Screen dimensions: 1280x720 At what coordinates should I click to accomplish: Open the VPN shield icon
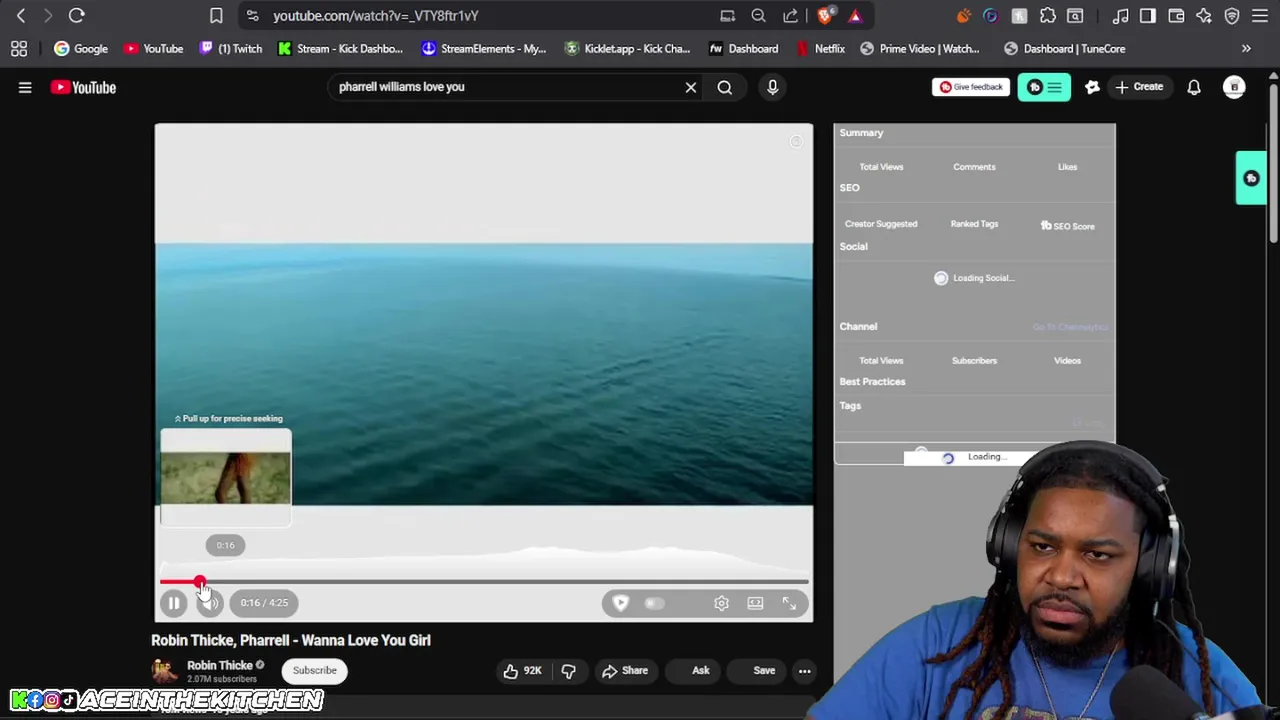point(1232,16)
